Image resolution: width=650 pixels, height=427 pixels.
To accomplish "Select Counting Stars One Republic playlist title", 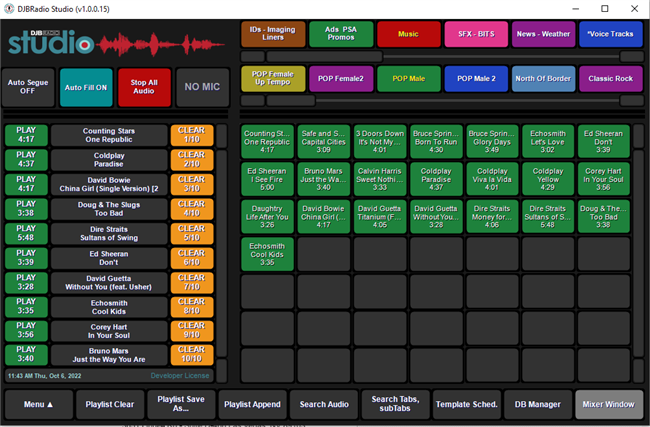I will [x=109, y=135].
